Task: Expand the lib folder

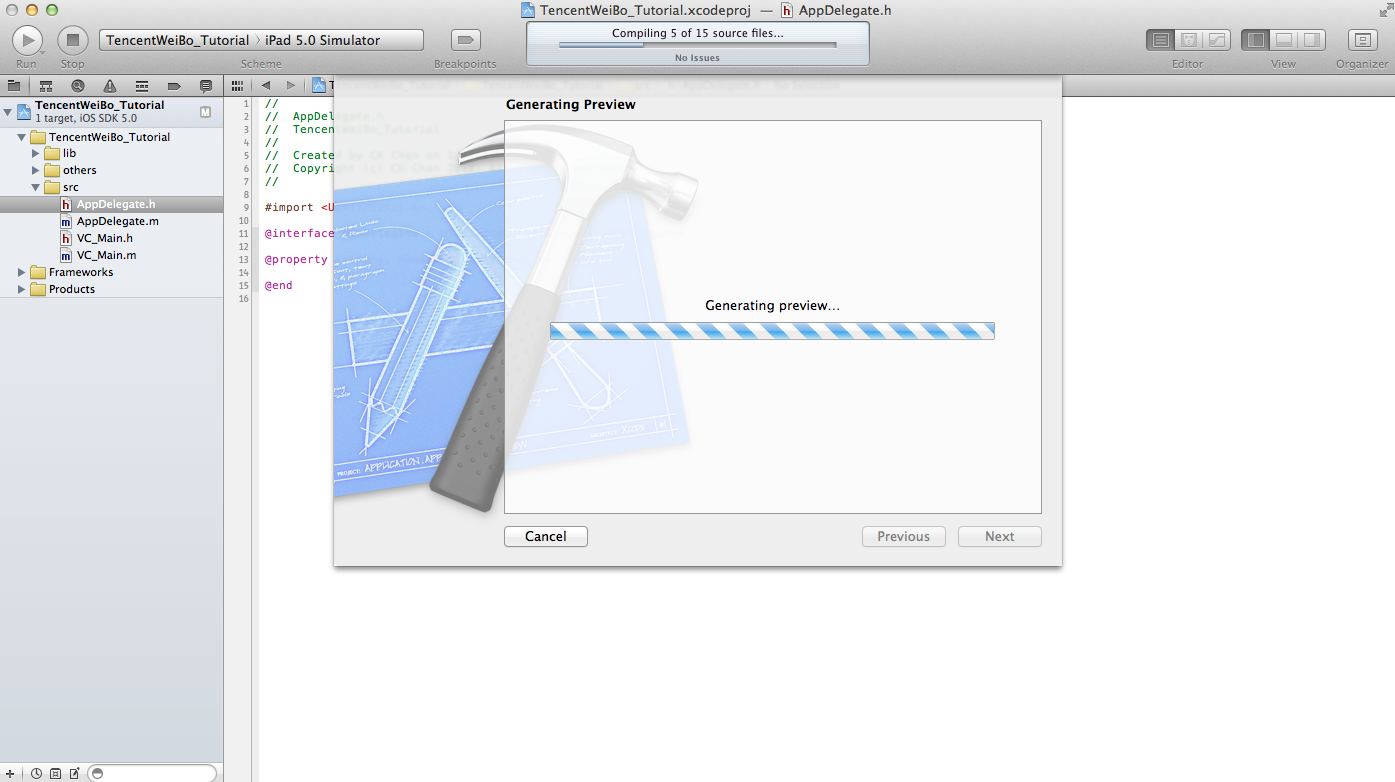Action: [36, 154]
